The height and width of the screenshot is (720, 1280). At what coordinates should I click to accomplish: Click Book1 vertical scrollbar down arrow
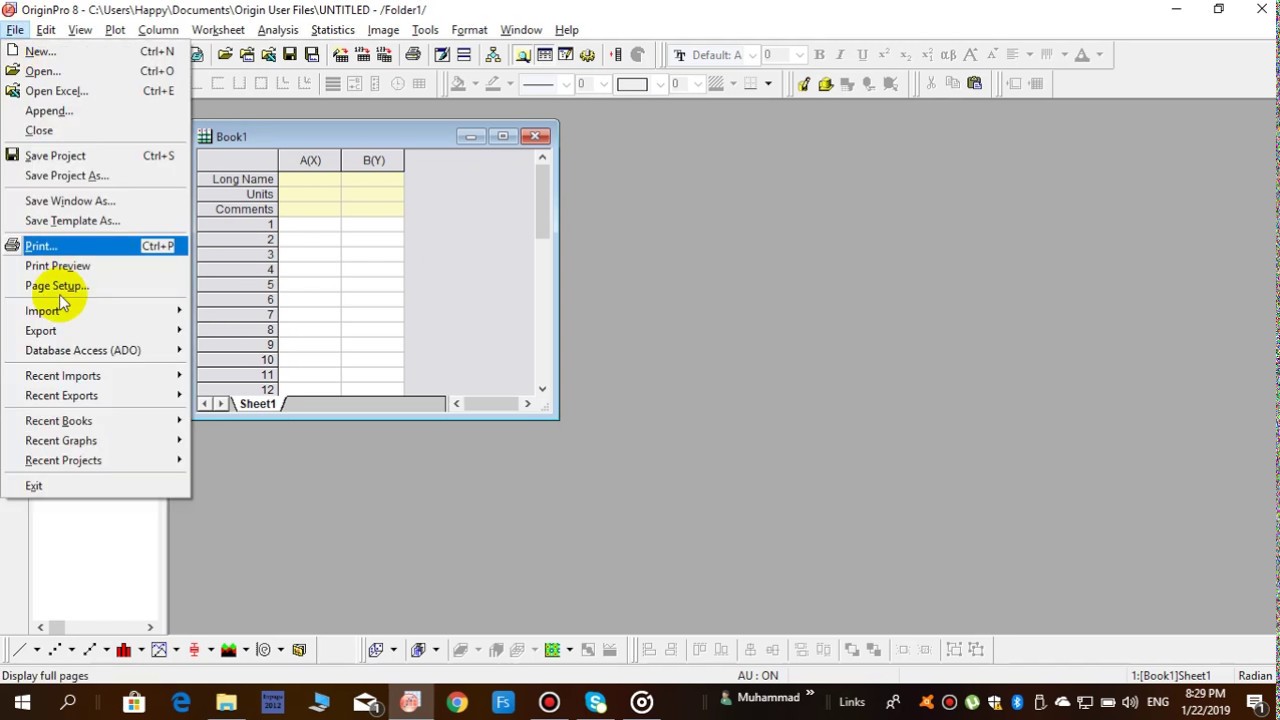[x=542, y=389]
